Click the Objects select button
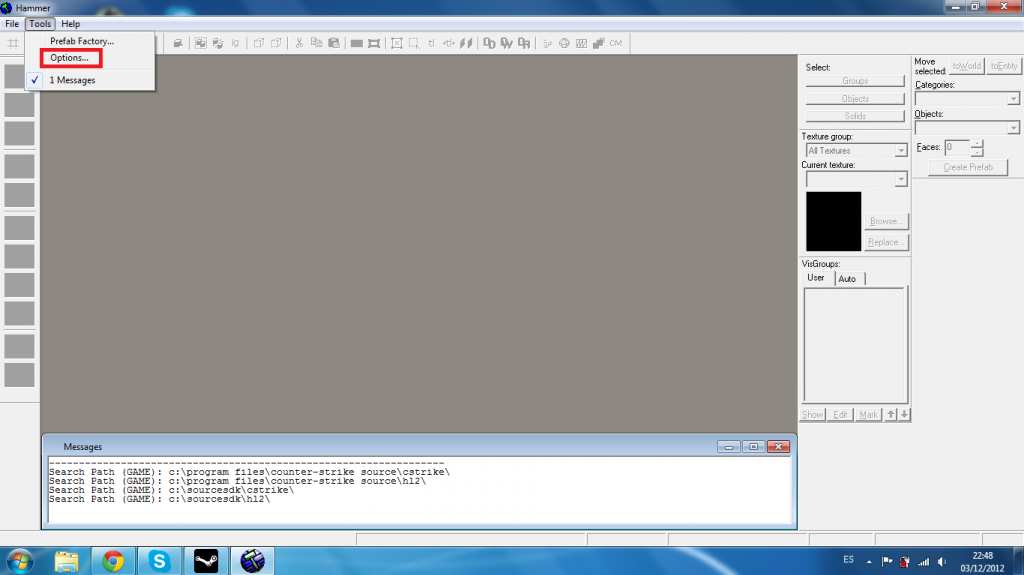This screenshot has height=575, width=1024. coord(855,99)
